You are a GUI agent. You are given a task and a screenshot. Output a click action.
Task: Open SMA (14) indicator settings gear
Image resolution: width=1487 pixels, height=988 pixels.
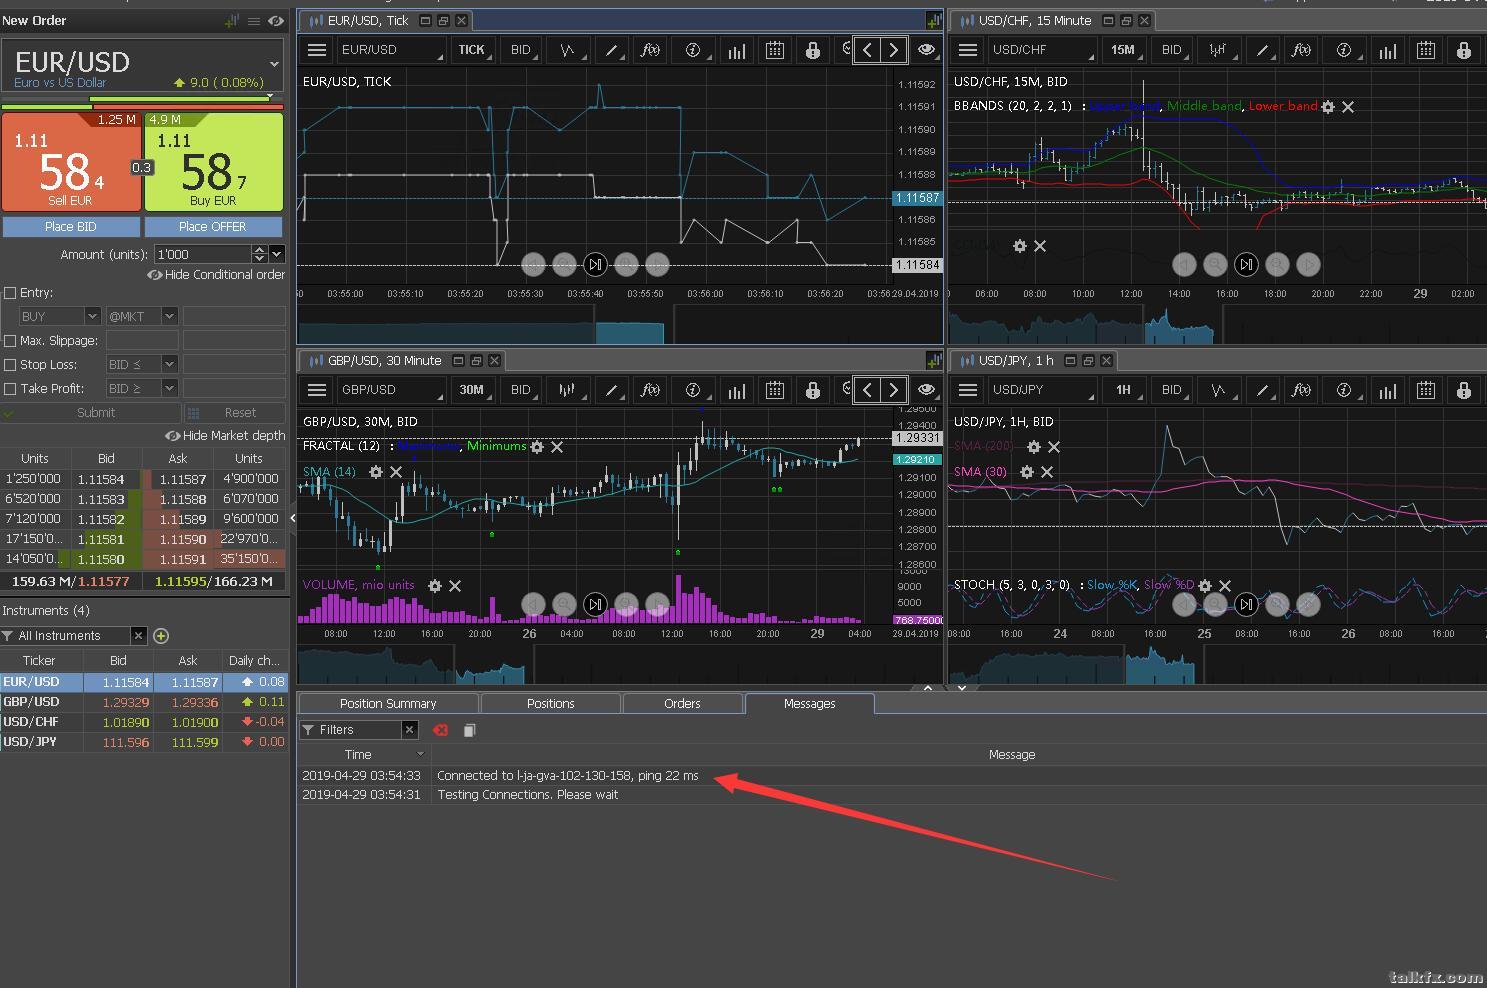click(375, 472)
